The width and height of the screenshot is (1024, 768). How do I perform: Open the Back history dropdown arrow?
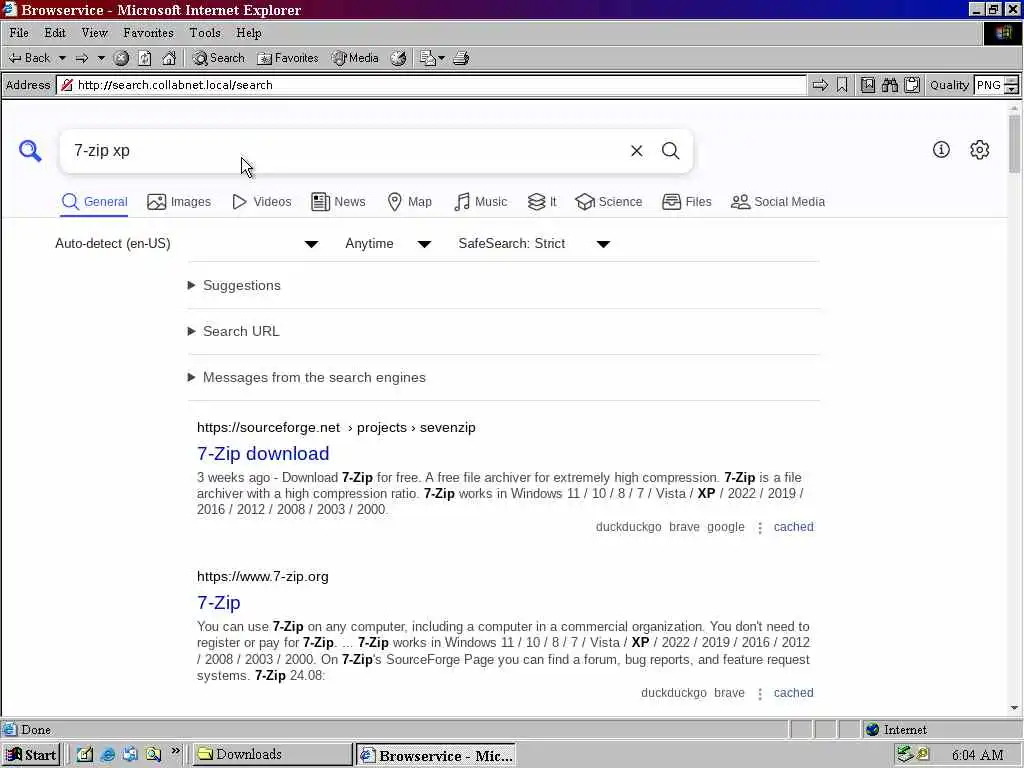click(x=62, y=58)
